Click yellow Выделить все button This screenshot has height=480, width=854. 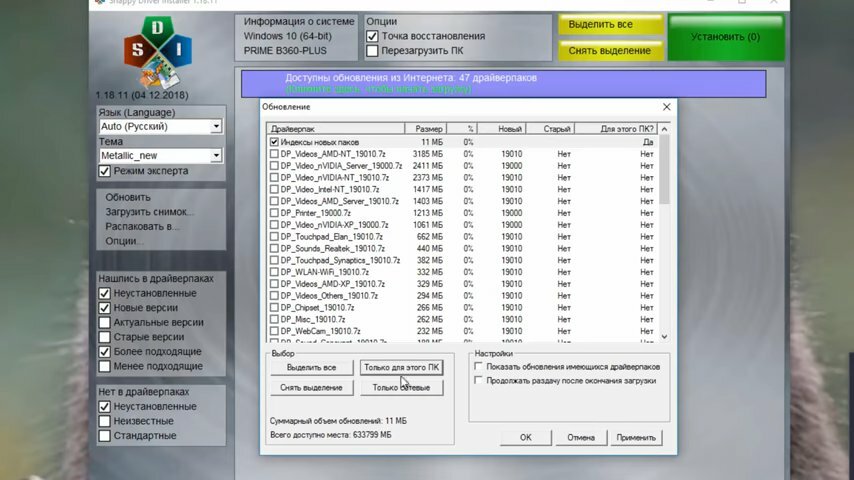click(611, 25)
